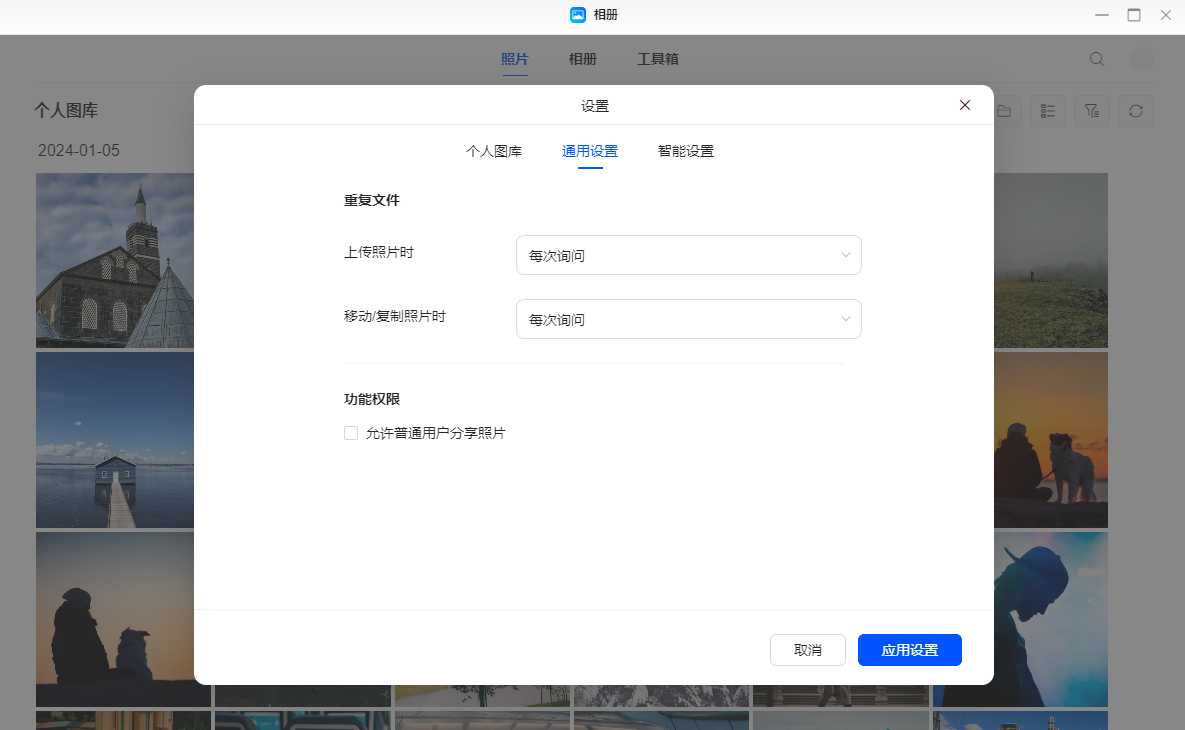The image size is (1185, 730).
Task: Click the folder view toolbar icon
Action: 1005,111
